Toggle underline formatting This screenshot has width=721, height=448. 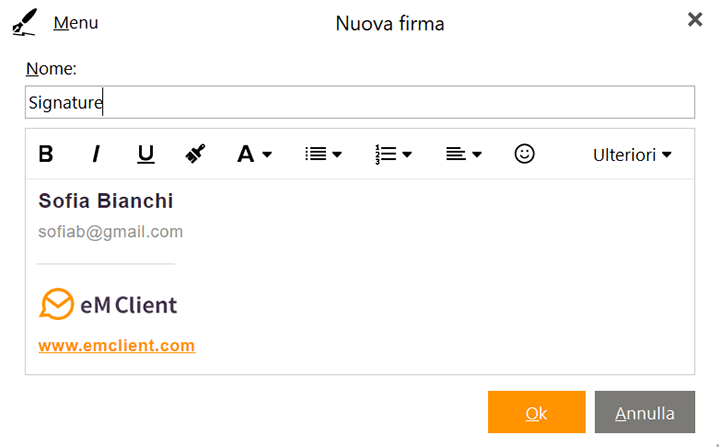(x=146, y=154)
